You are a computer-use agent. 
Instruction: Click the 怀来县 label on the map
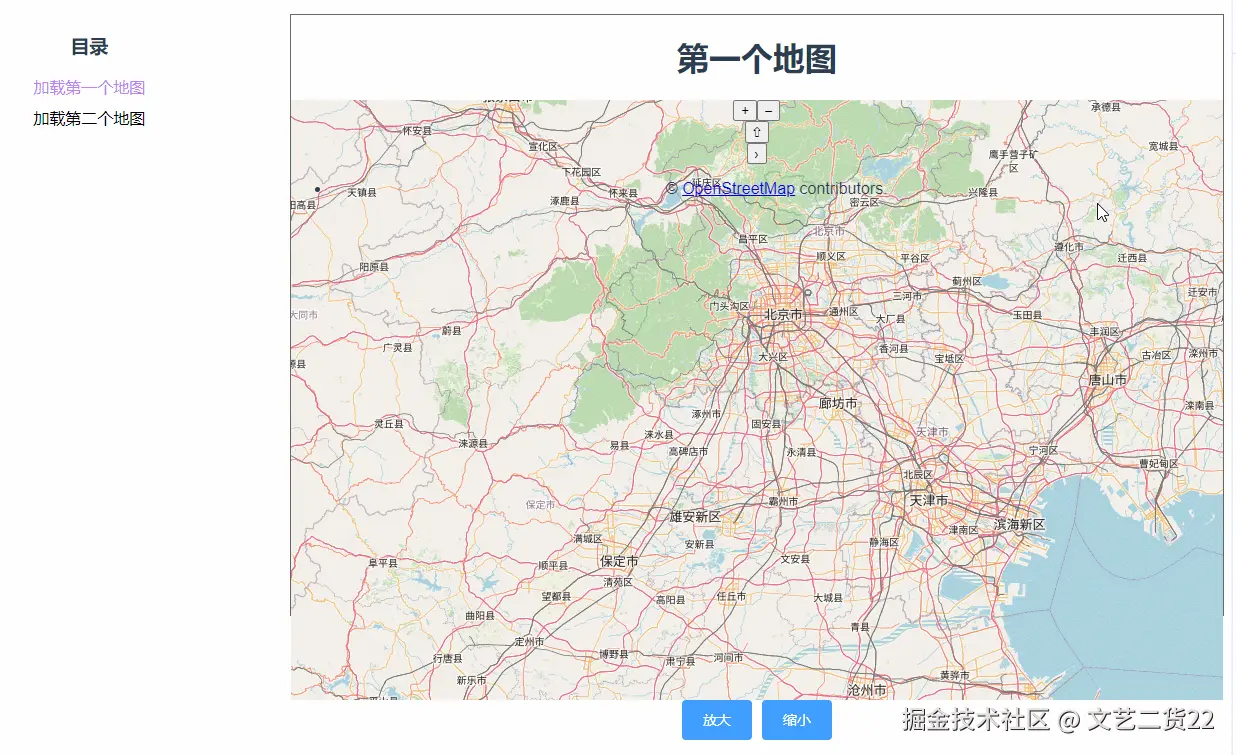[623, 194]
